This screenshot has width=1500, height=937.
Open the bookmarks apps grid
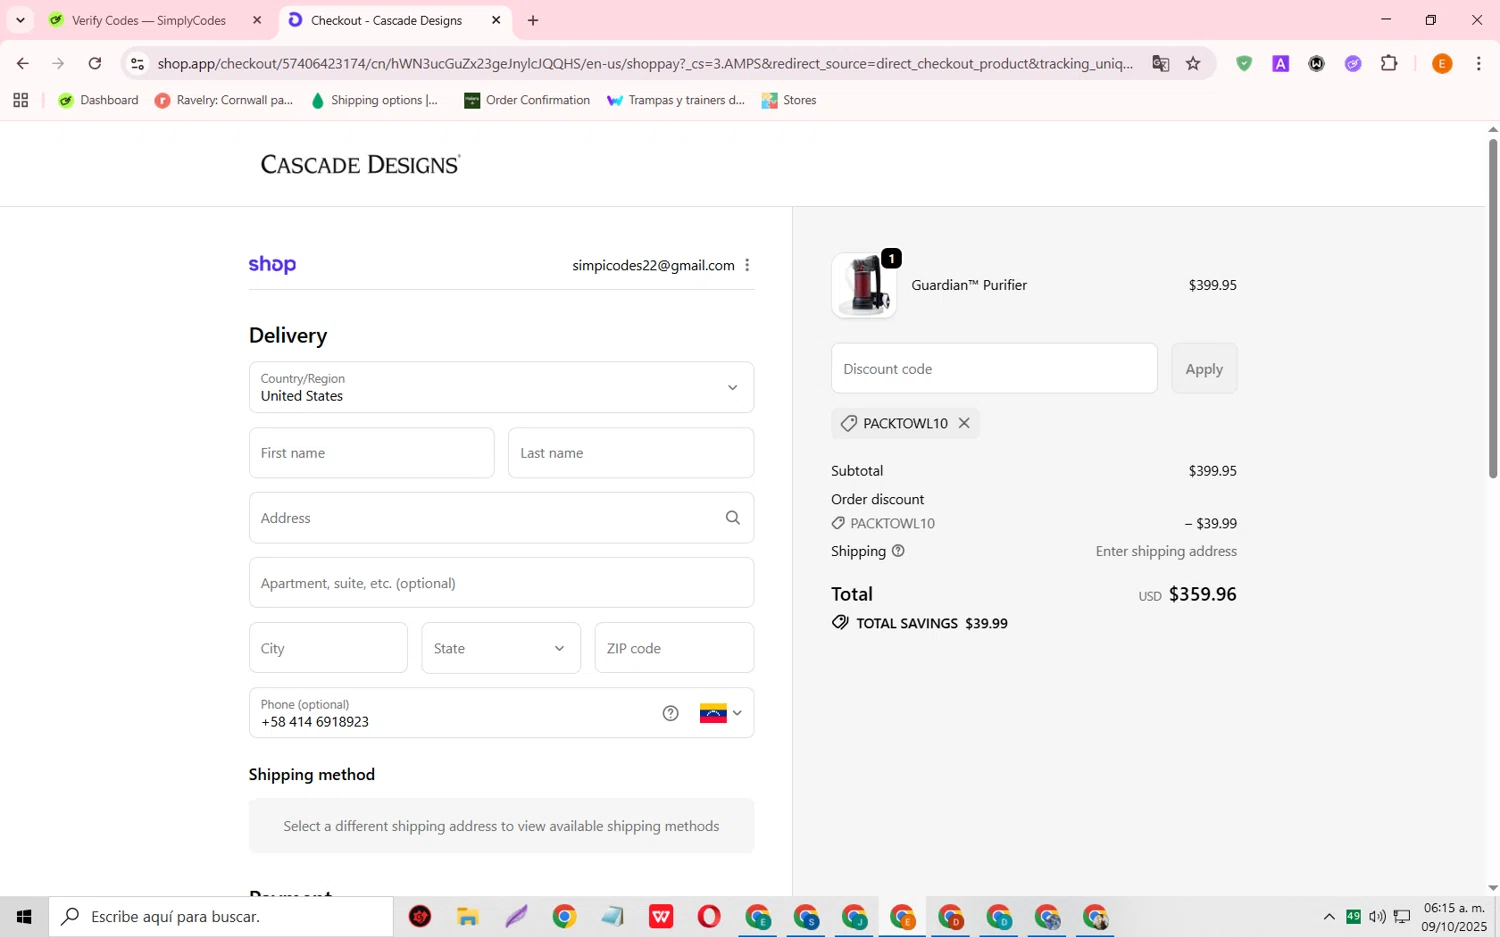point(20,100)
